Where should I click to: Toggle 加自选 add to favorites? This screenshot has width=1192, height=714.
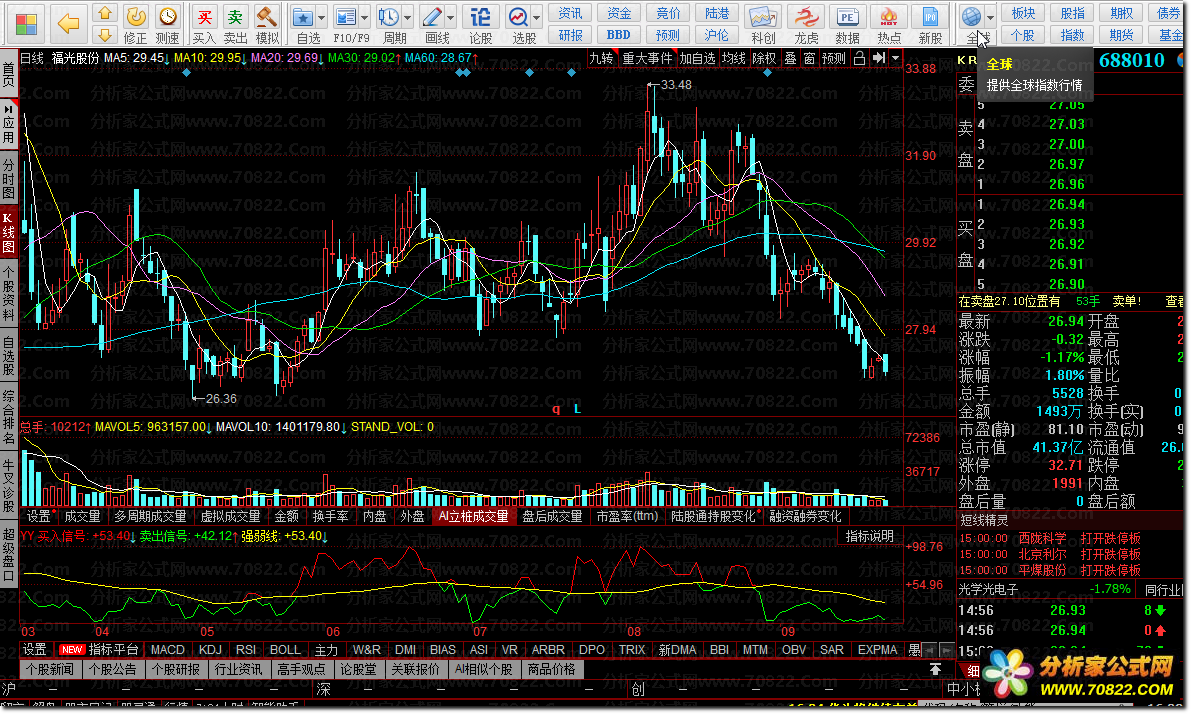pyautogui.click(x=697, y=59)
